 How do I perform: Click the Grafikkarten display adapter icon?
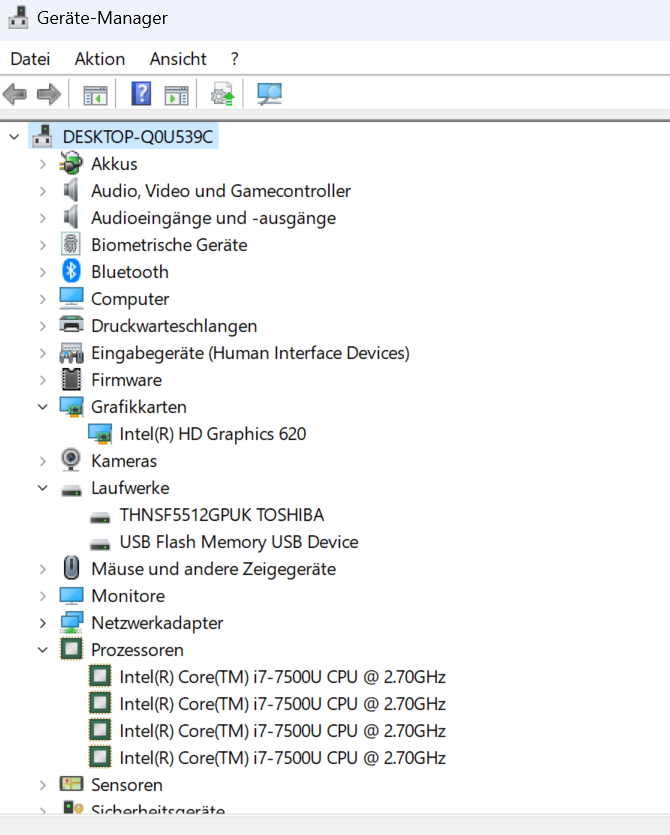71,407
